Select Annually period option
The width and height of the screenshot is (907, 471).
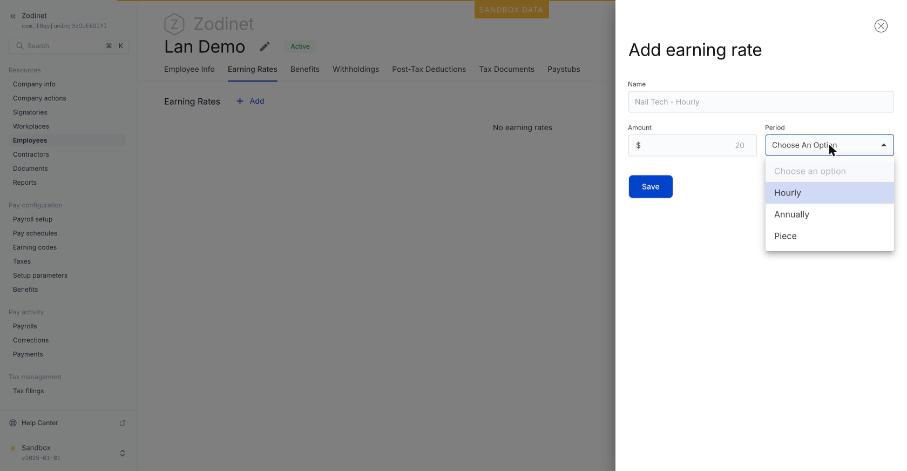(x=829, y=215)
